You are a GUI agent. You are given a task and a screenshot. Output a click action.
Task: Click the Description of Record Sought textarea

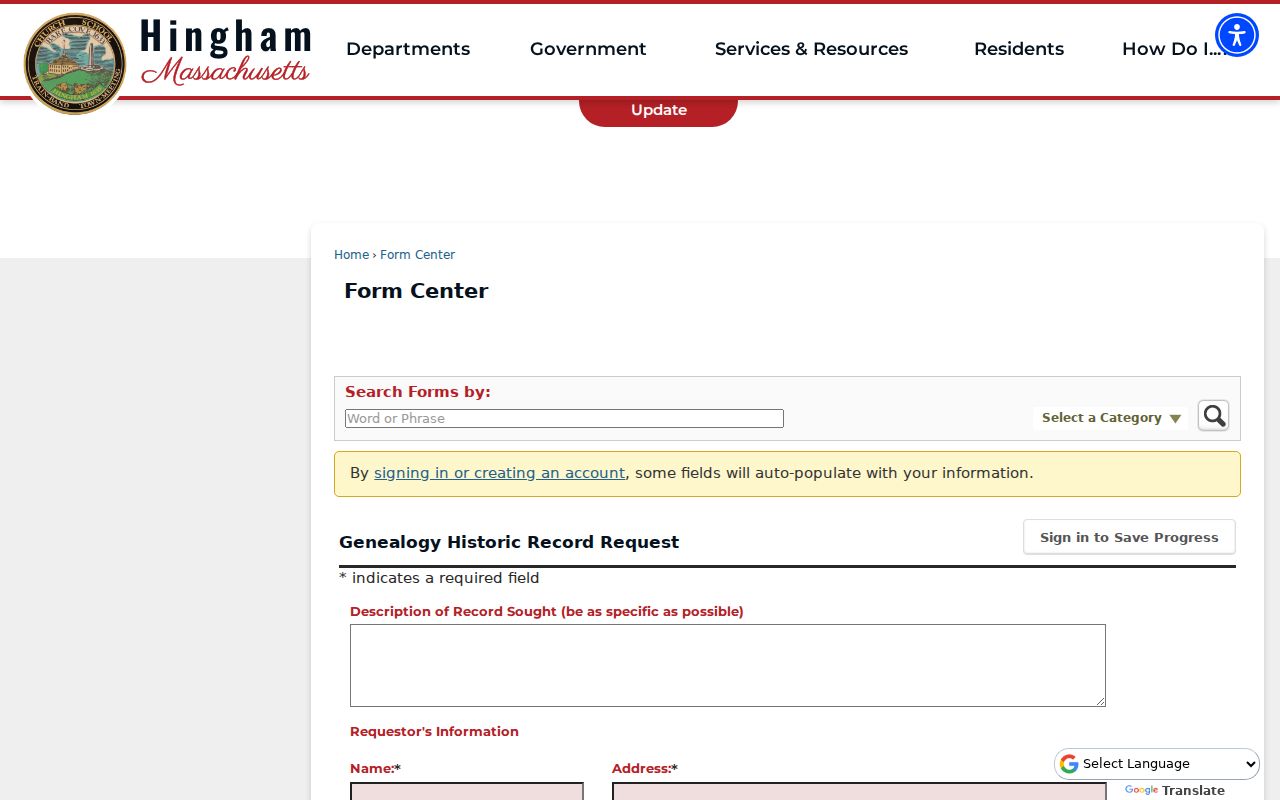(728, 665)
